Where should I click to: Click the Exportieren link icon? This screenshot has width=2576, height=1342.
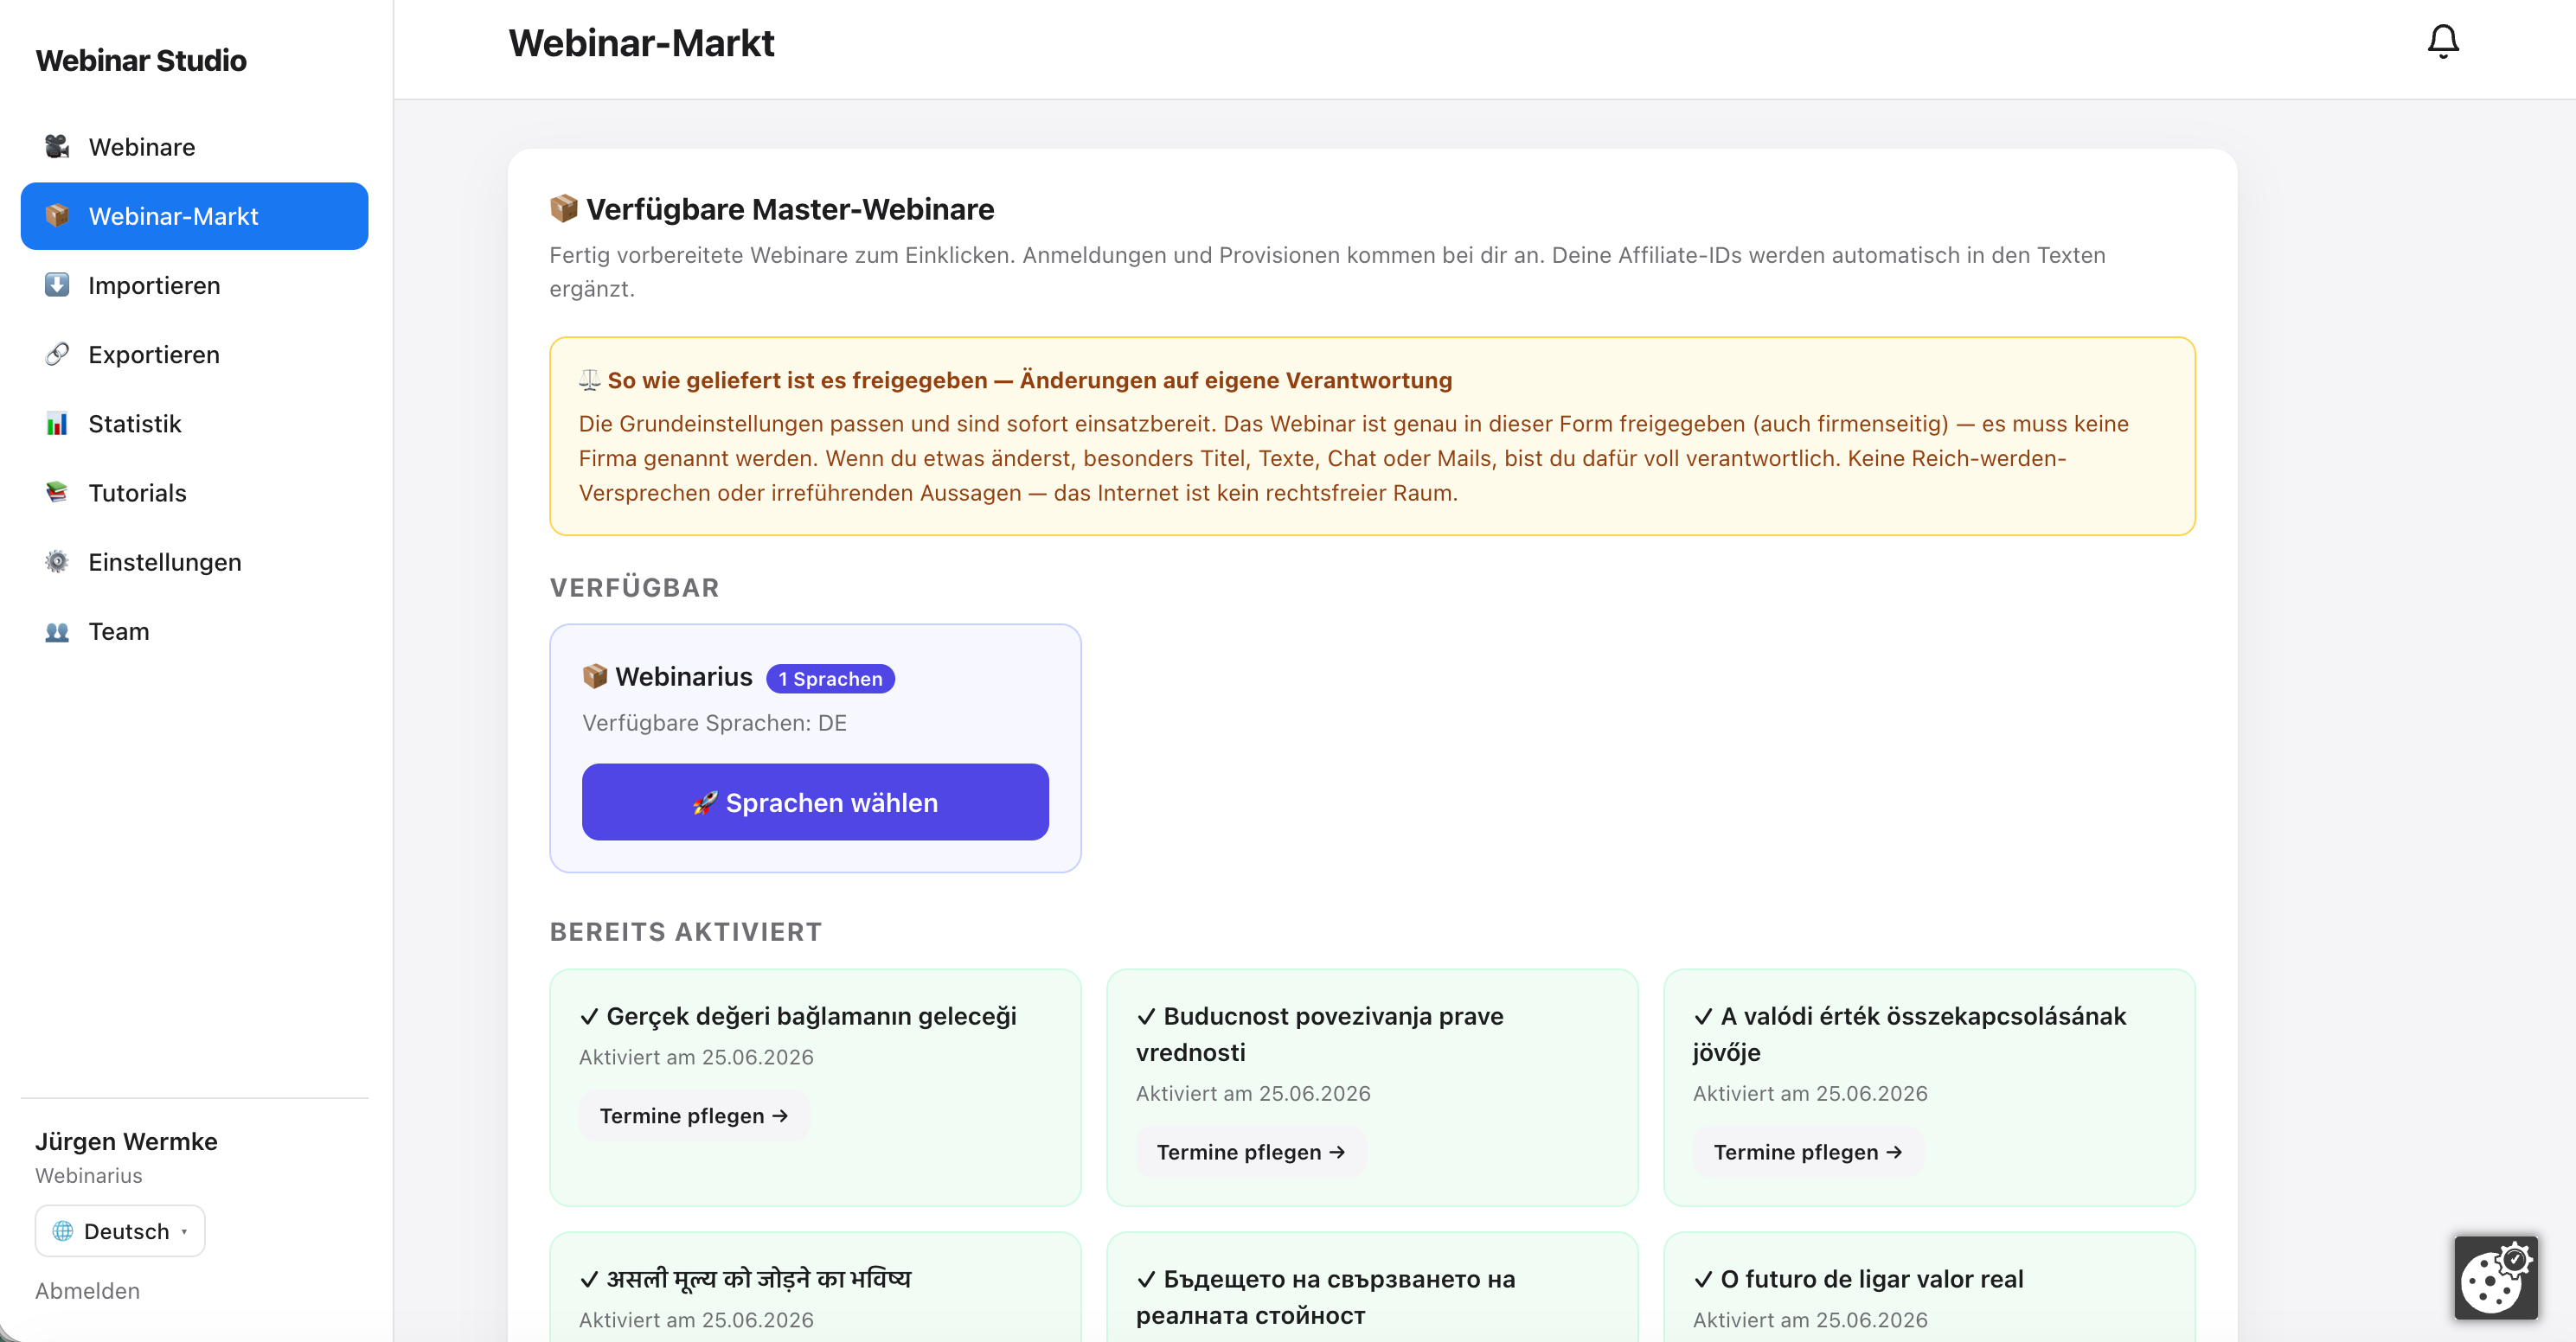57,354
